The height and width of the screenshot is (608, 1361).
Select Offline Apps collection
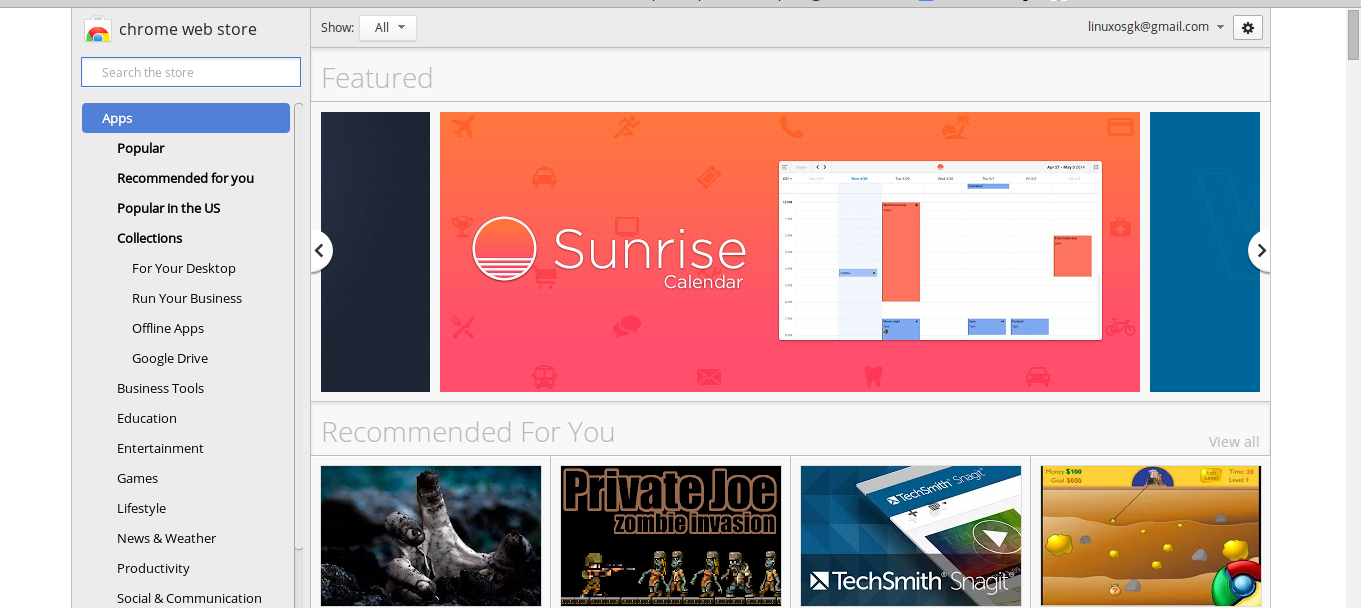[x=168, y=328]
